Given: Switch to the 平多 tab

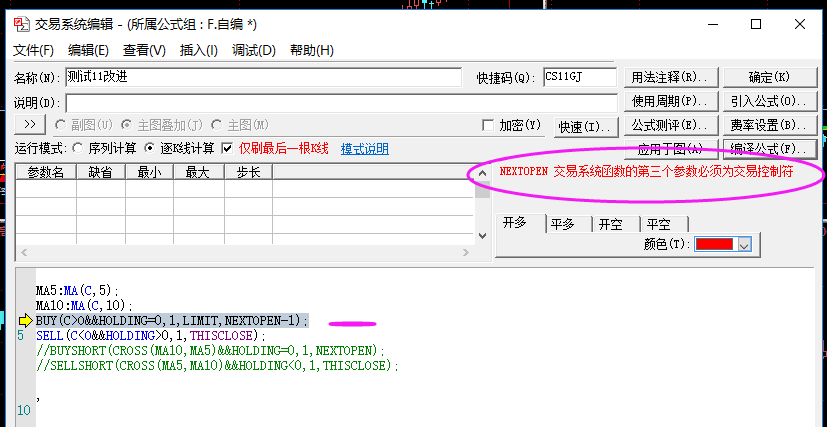Looking at the screenshot, I should (x=565, y=224).
